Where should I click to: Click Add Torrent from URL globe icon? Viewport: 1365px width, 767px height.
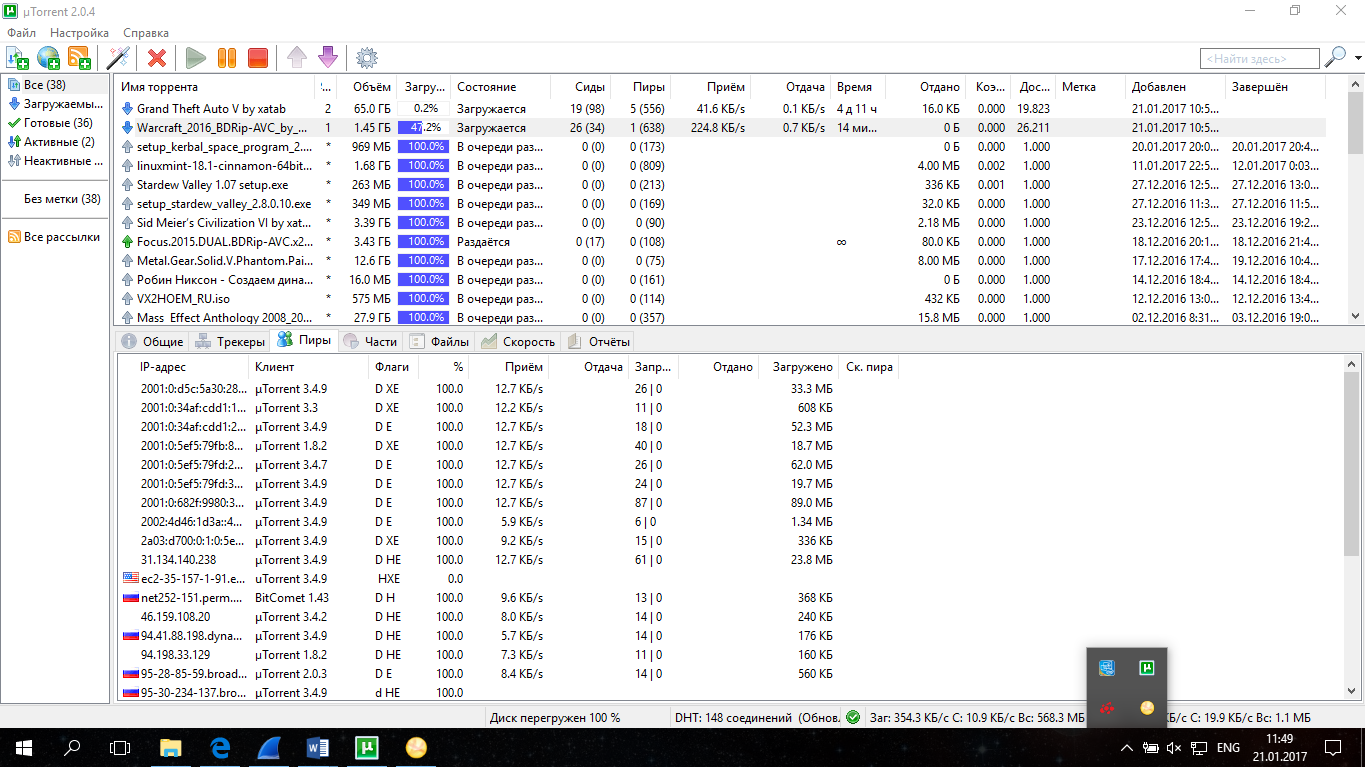click(48, 58)
